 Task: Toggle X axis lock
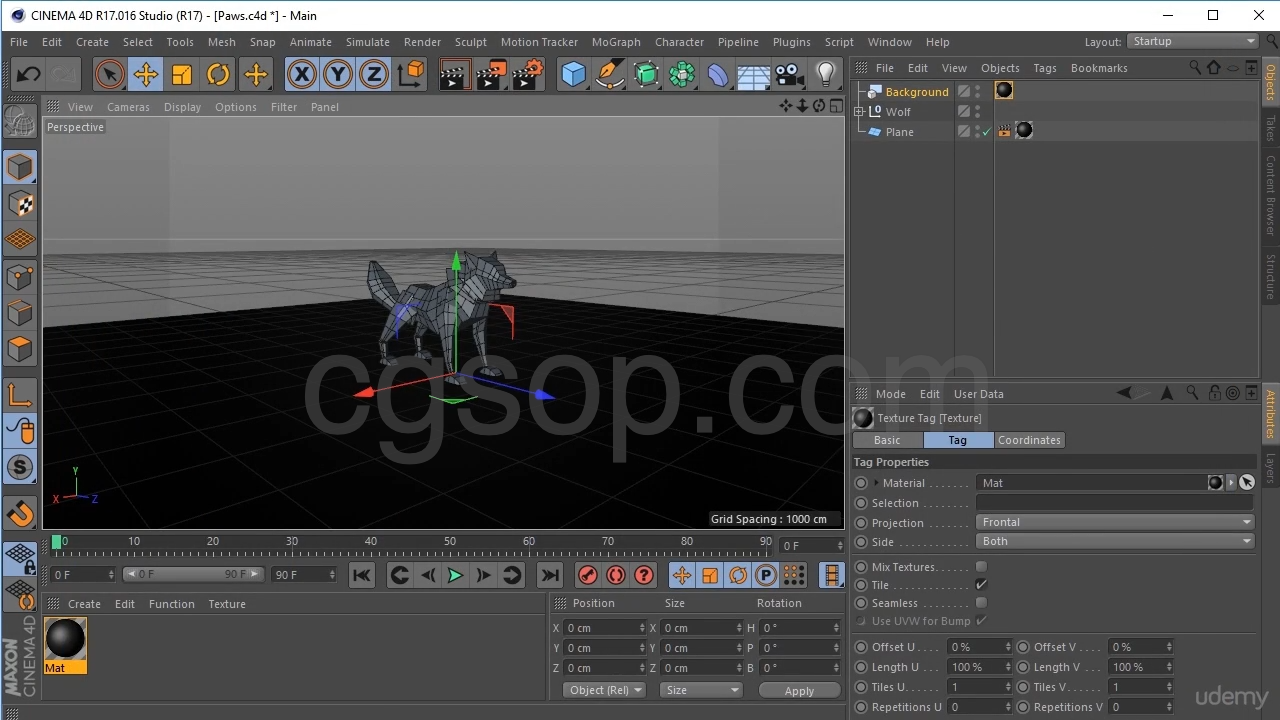(301, 75)
